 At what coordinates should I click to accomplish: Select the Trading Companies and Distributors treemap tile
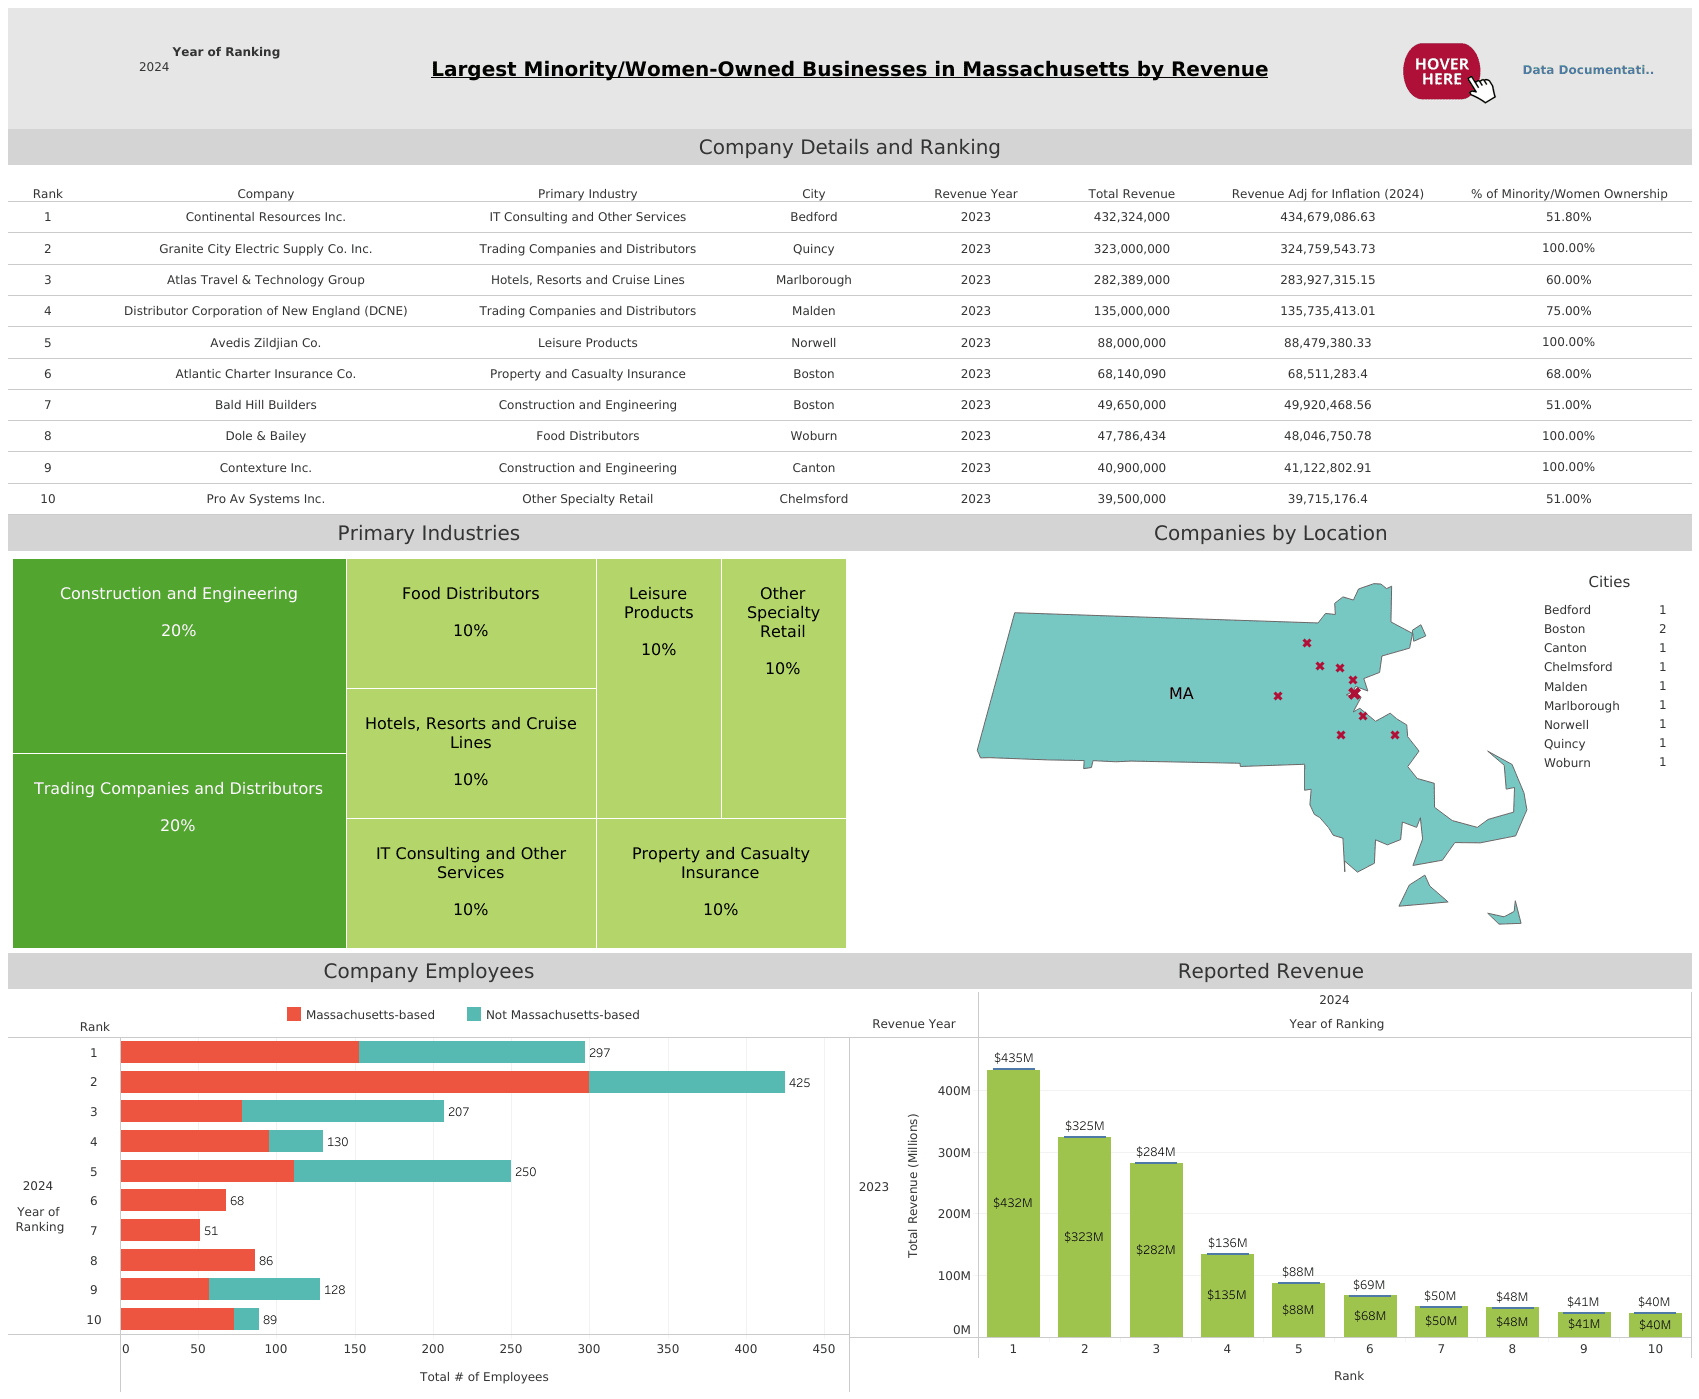click(179, 851)
